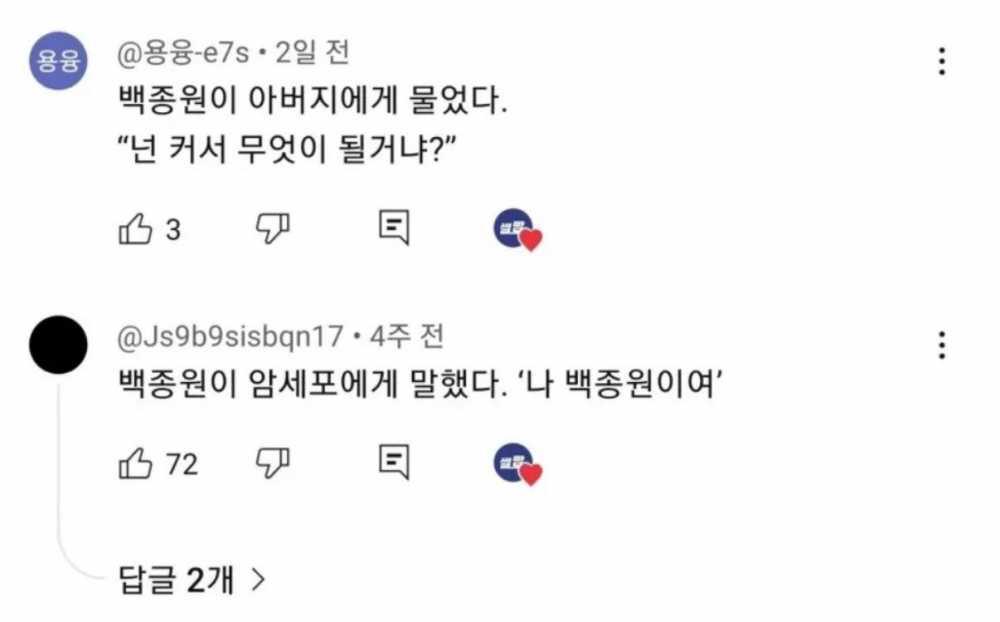This screenshot has height=622, width=1000.
Task: Click reply icon on the @Js9b9sisbqn17 comment
Action: (x=394, y=461)
